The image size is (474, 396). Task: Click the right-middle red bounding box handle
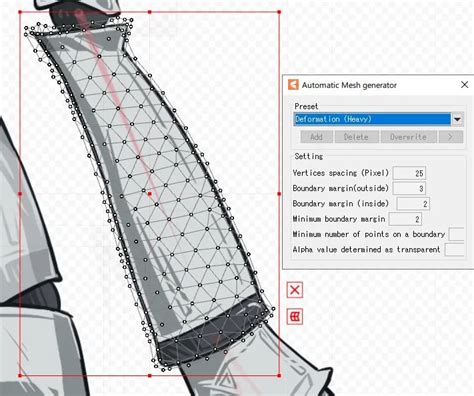[x=279, y=194]
